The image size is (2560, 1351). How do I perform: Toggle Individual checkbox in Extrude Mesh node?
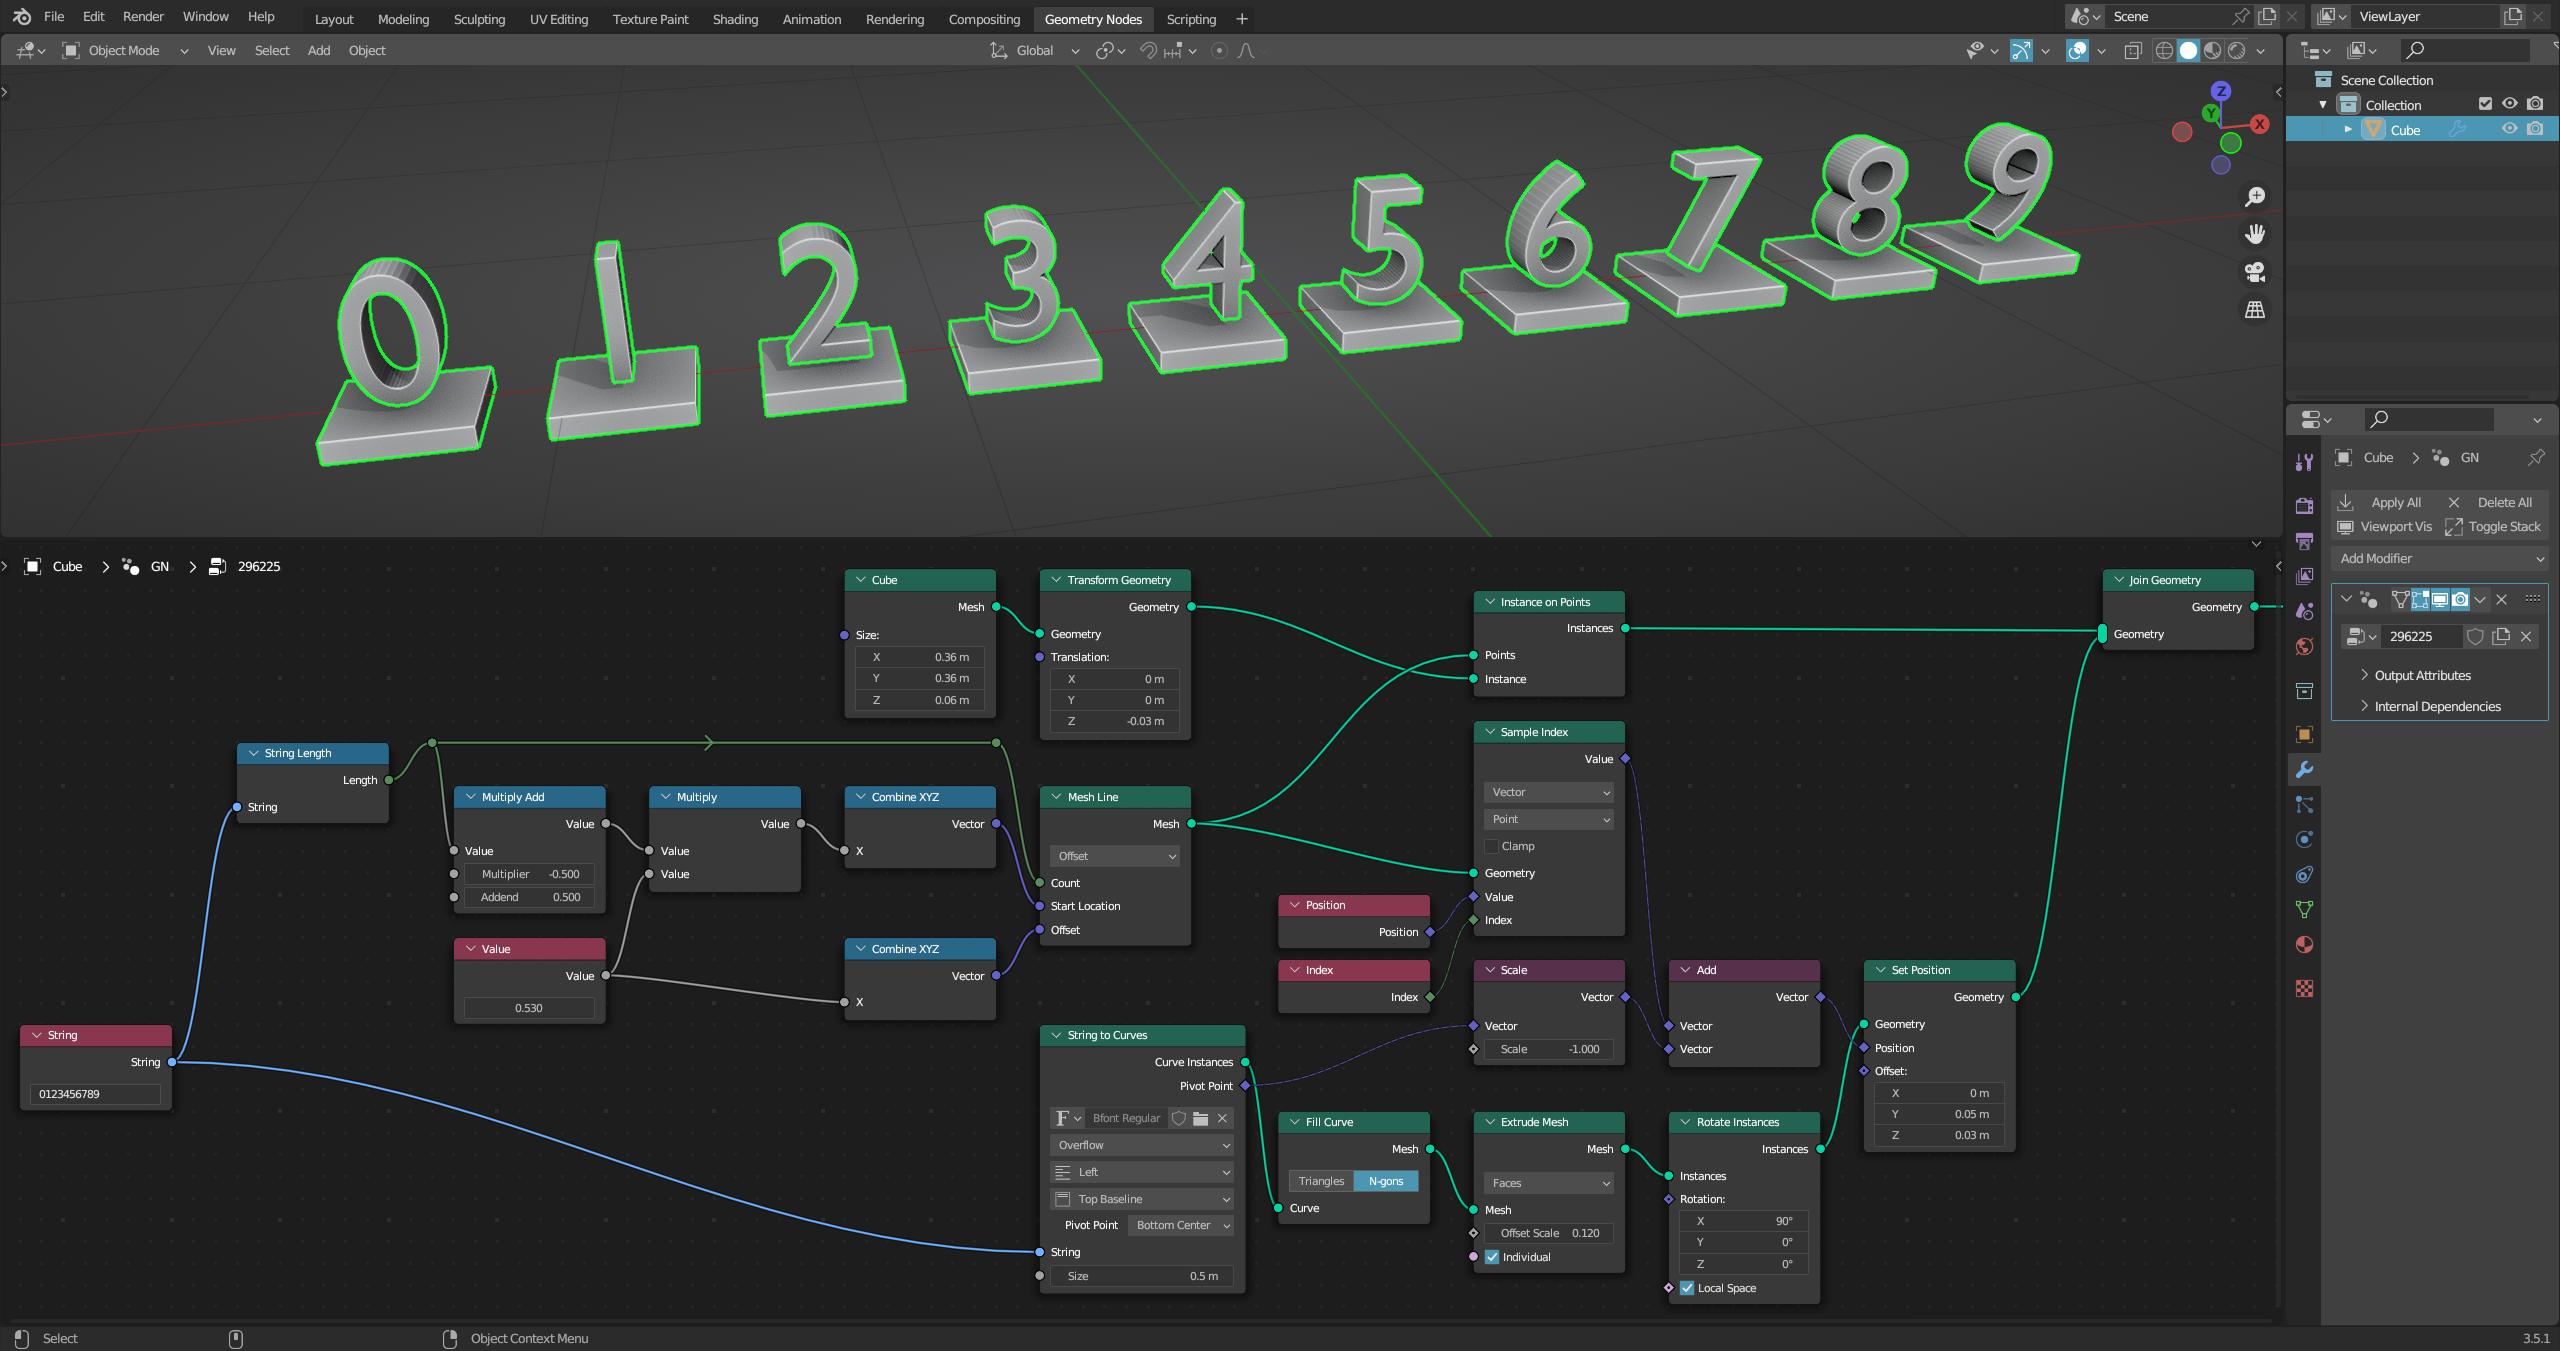coord(1492,1257)
